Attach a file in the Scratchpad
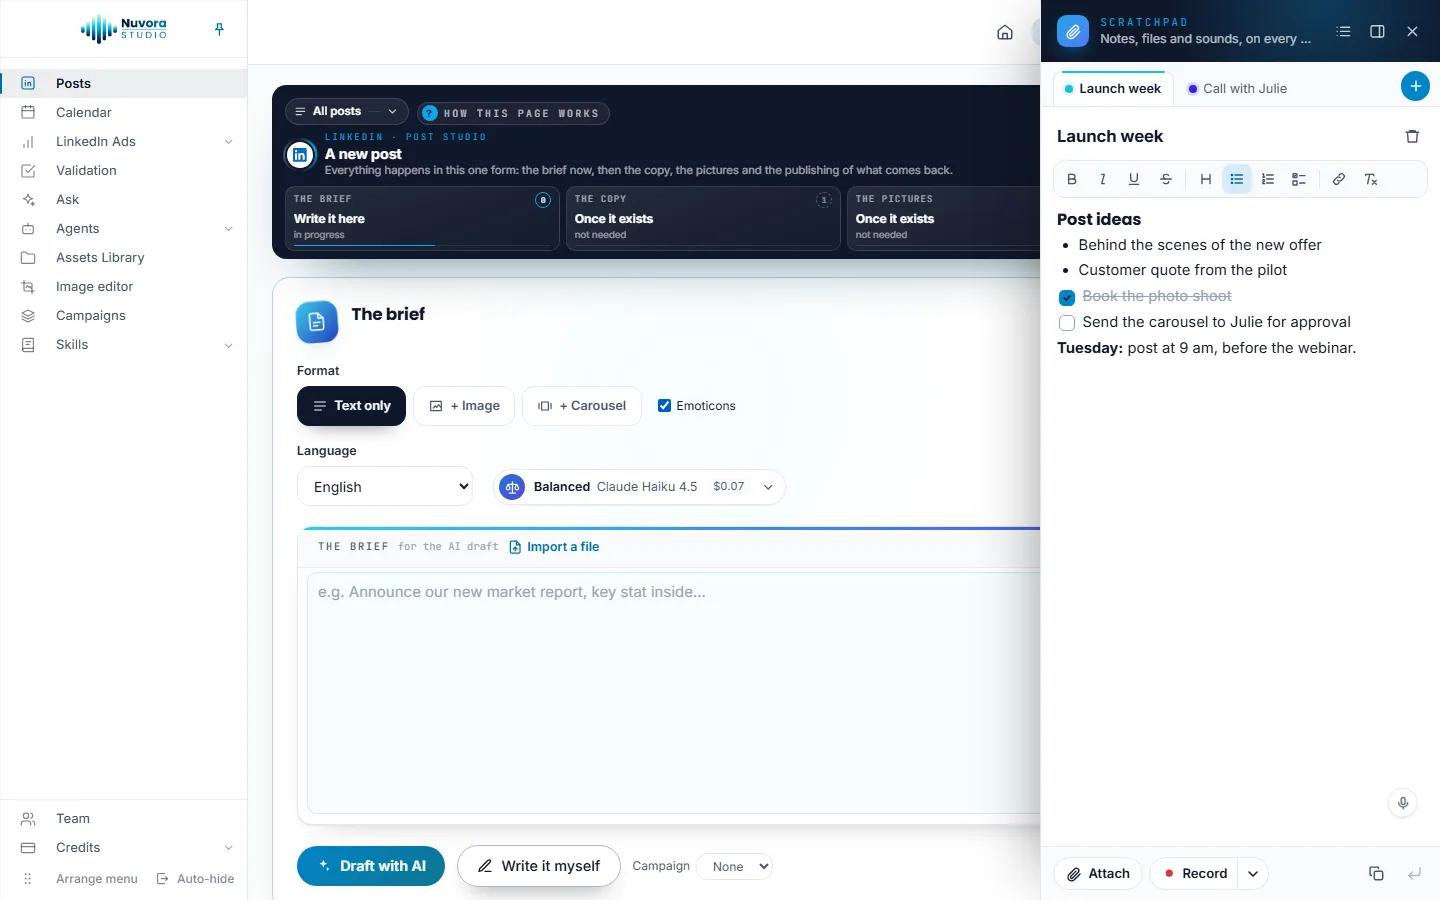Image resolution: width=1440 pixels, height=900 pixels. 1098,874
